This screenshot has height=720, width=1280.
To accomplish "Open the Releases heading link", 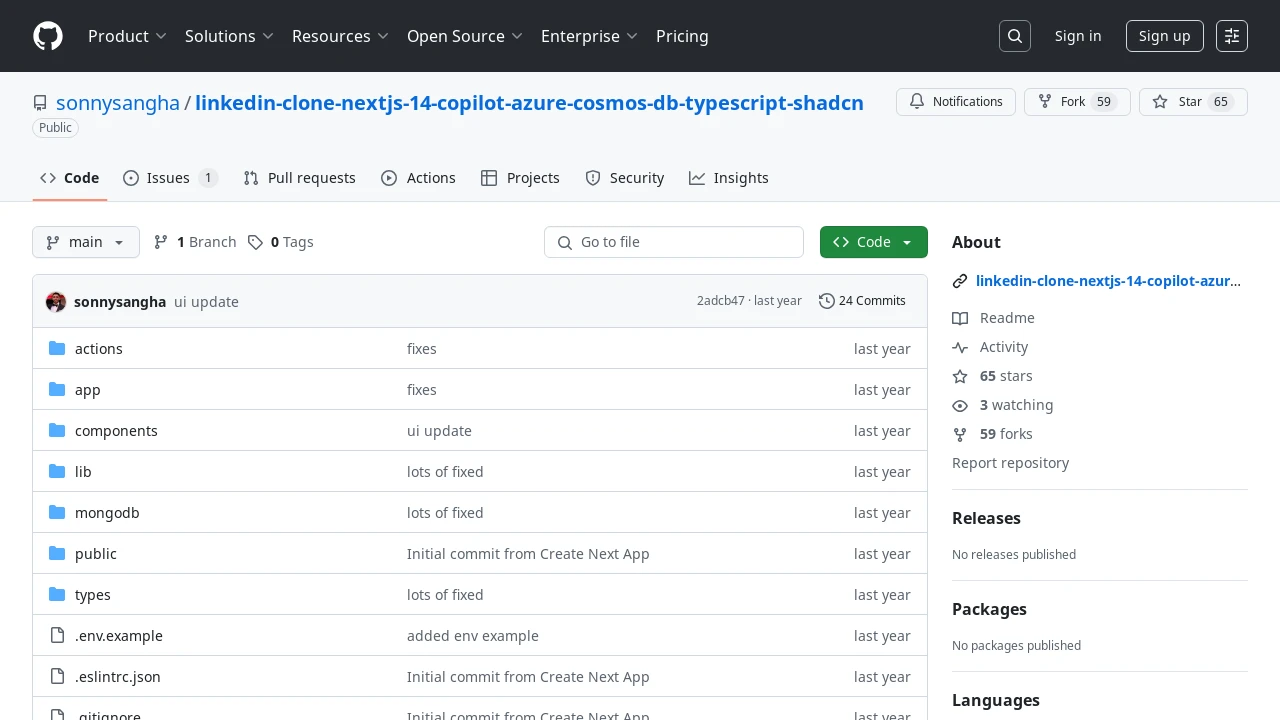I will [x=986, y=518].
